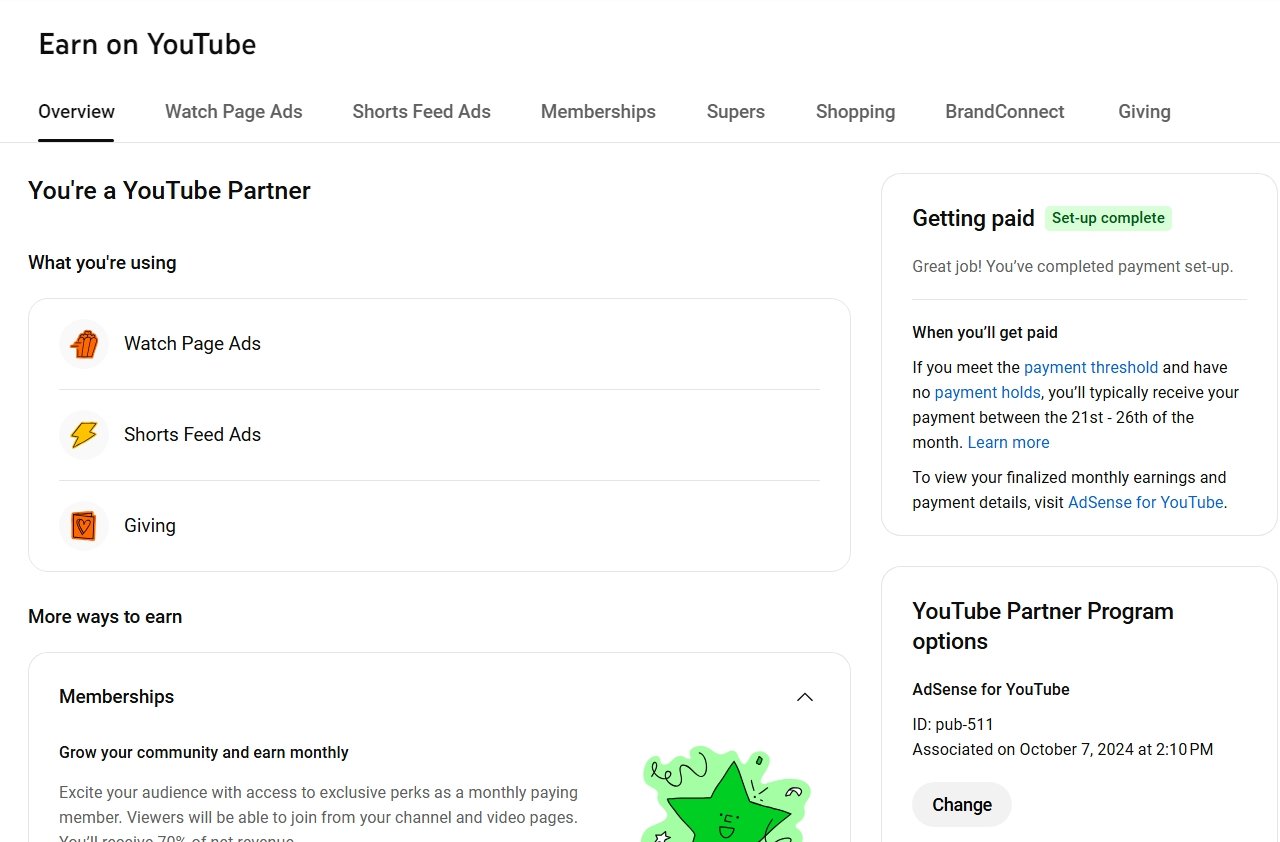The image size is (1280, 842).
Task: Click the Watch Page Ads popcorn icon
Action: [x=84, y=344]
